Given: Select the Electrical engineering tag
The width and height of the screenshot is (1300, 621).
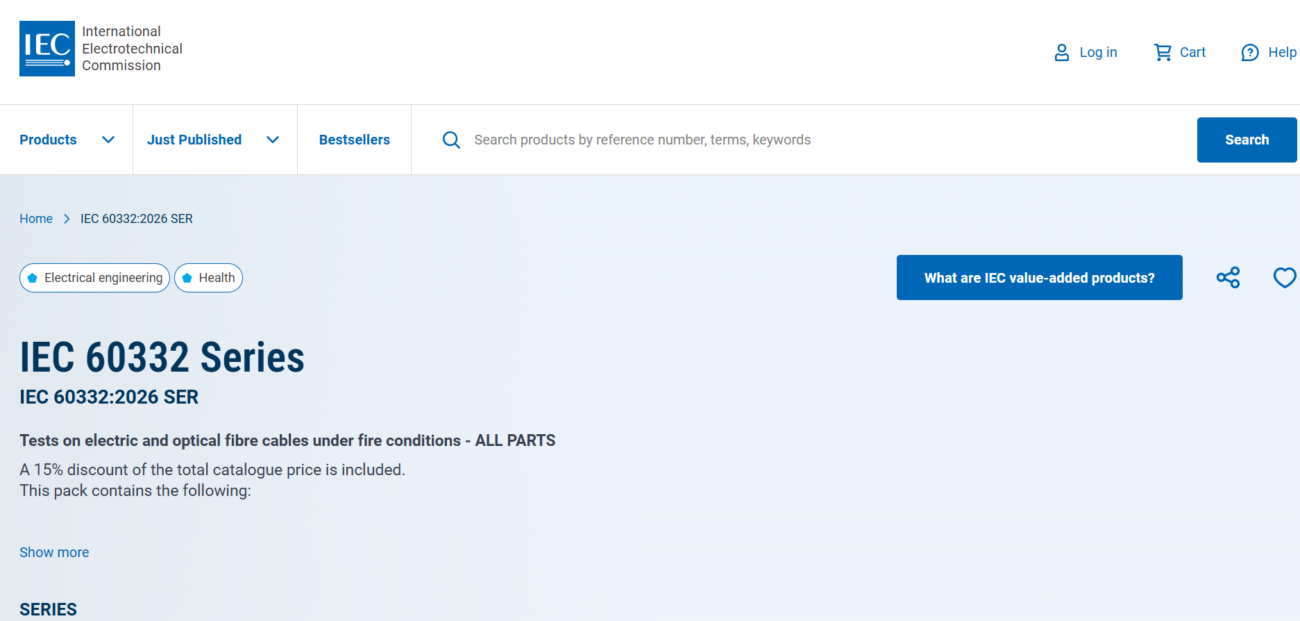Looking at the screenshot, I should pos(95,278).
